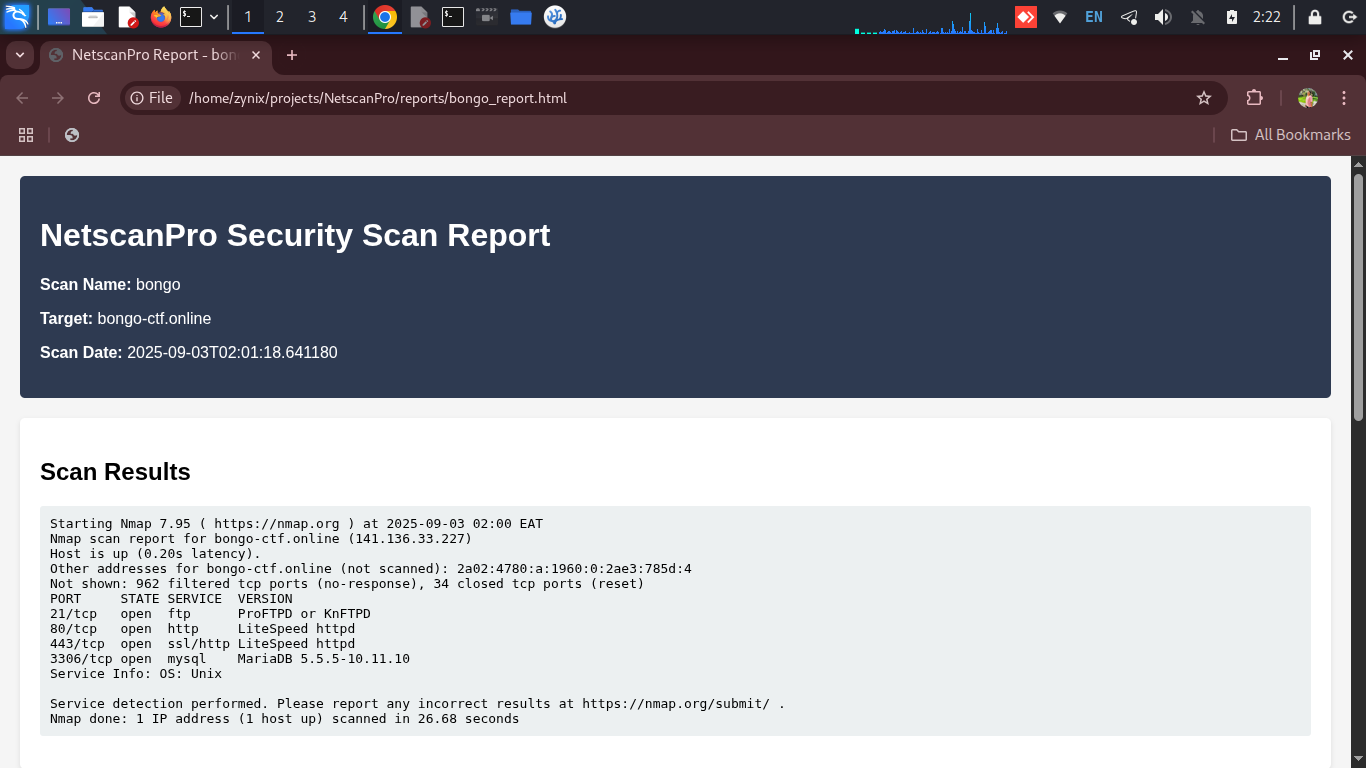Click the Target bongo-ctf.online line
Viewport: 1366px width, 768px height.
tap(125, 319)
